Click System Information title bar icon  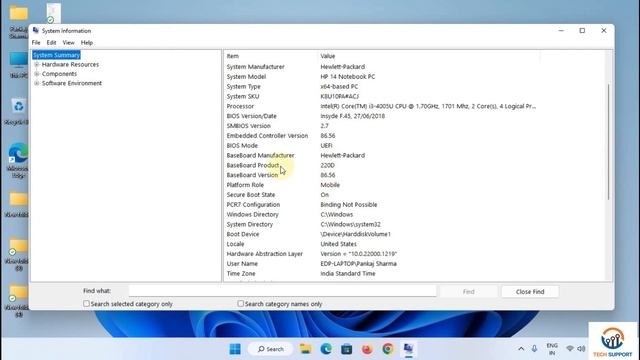pyautogui.click(x=36, y=31)
